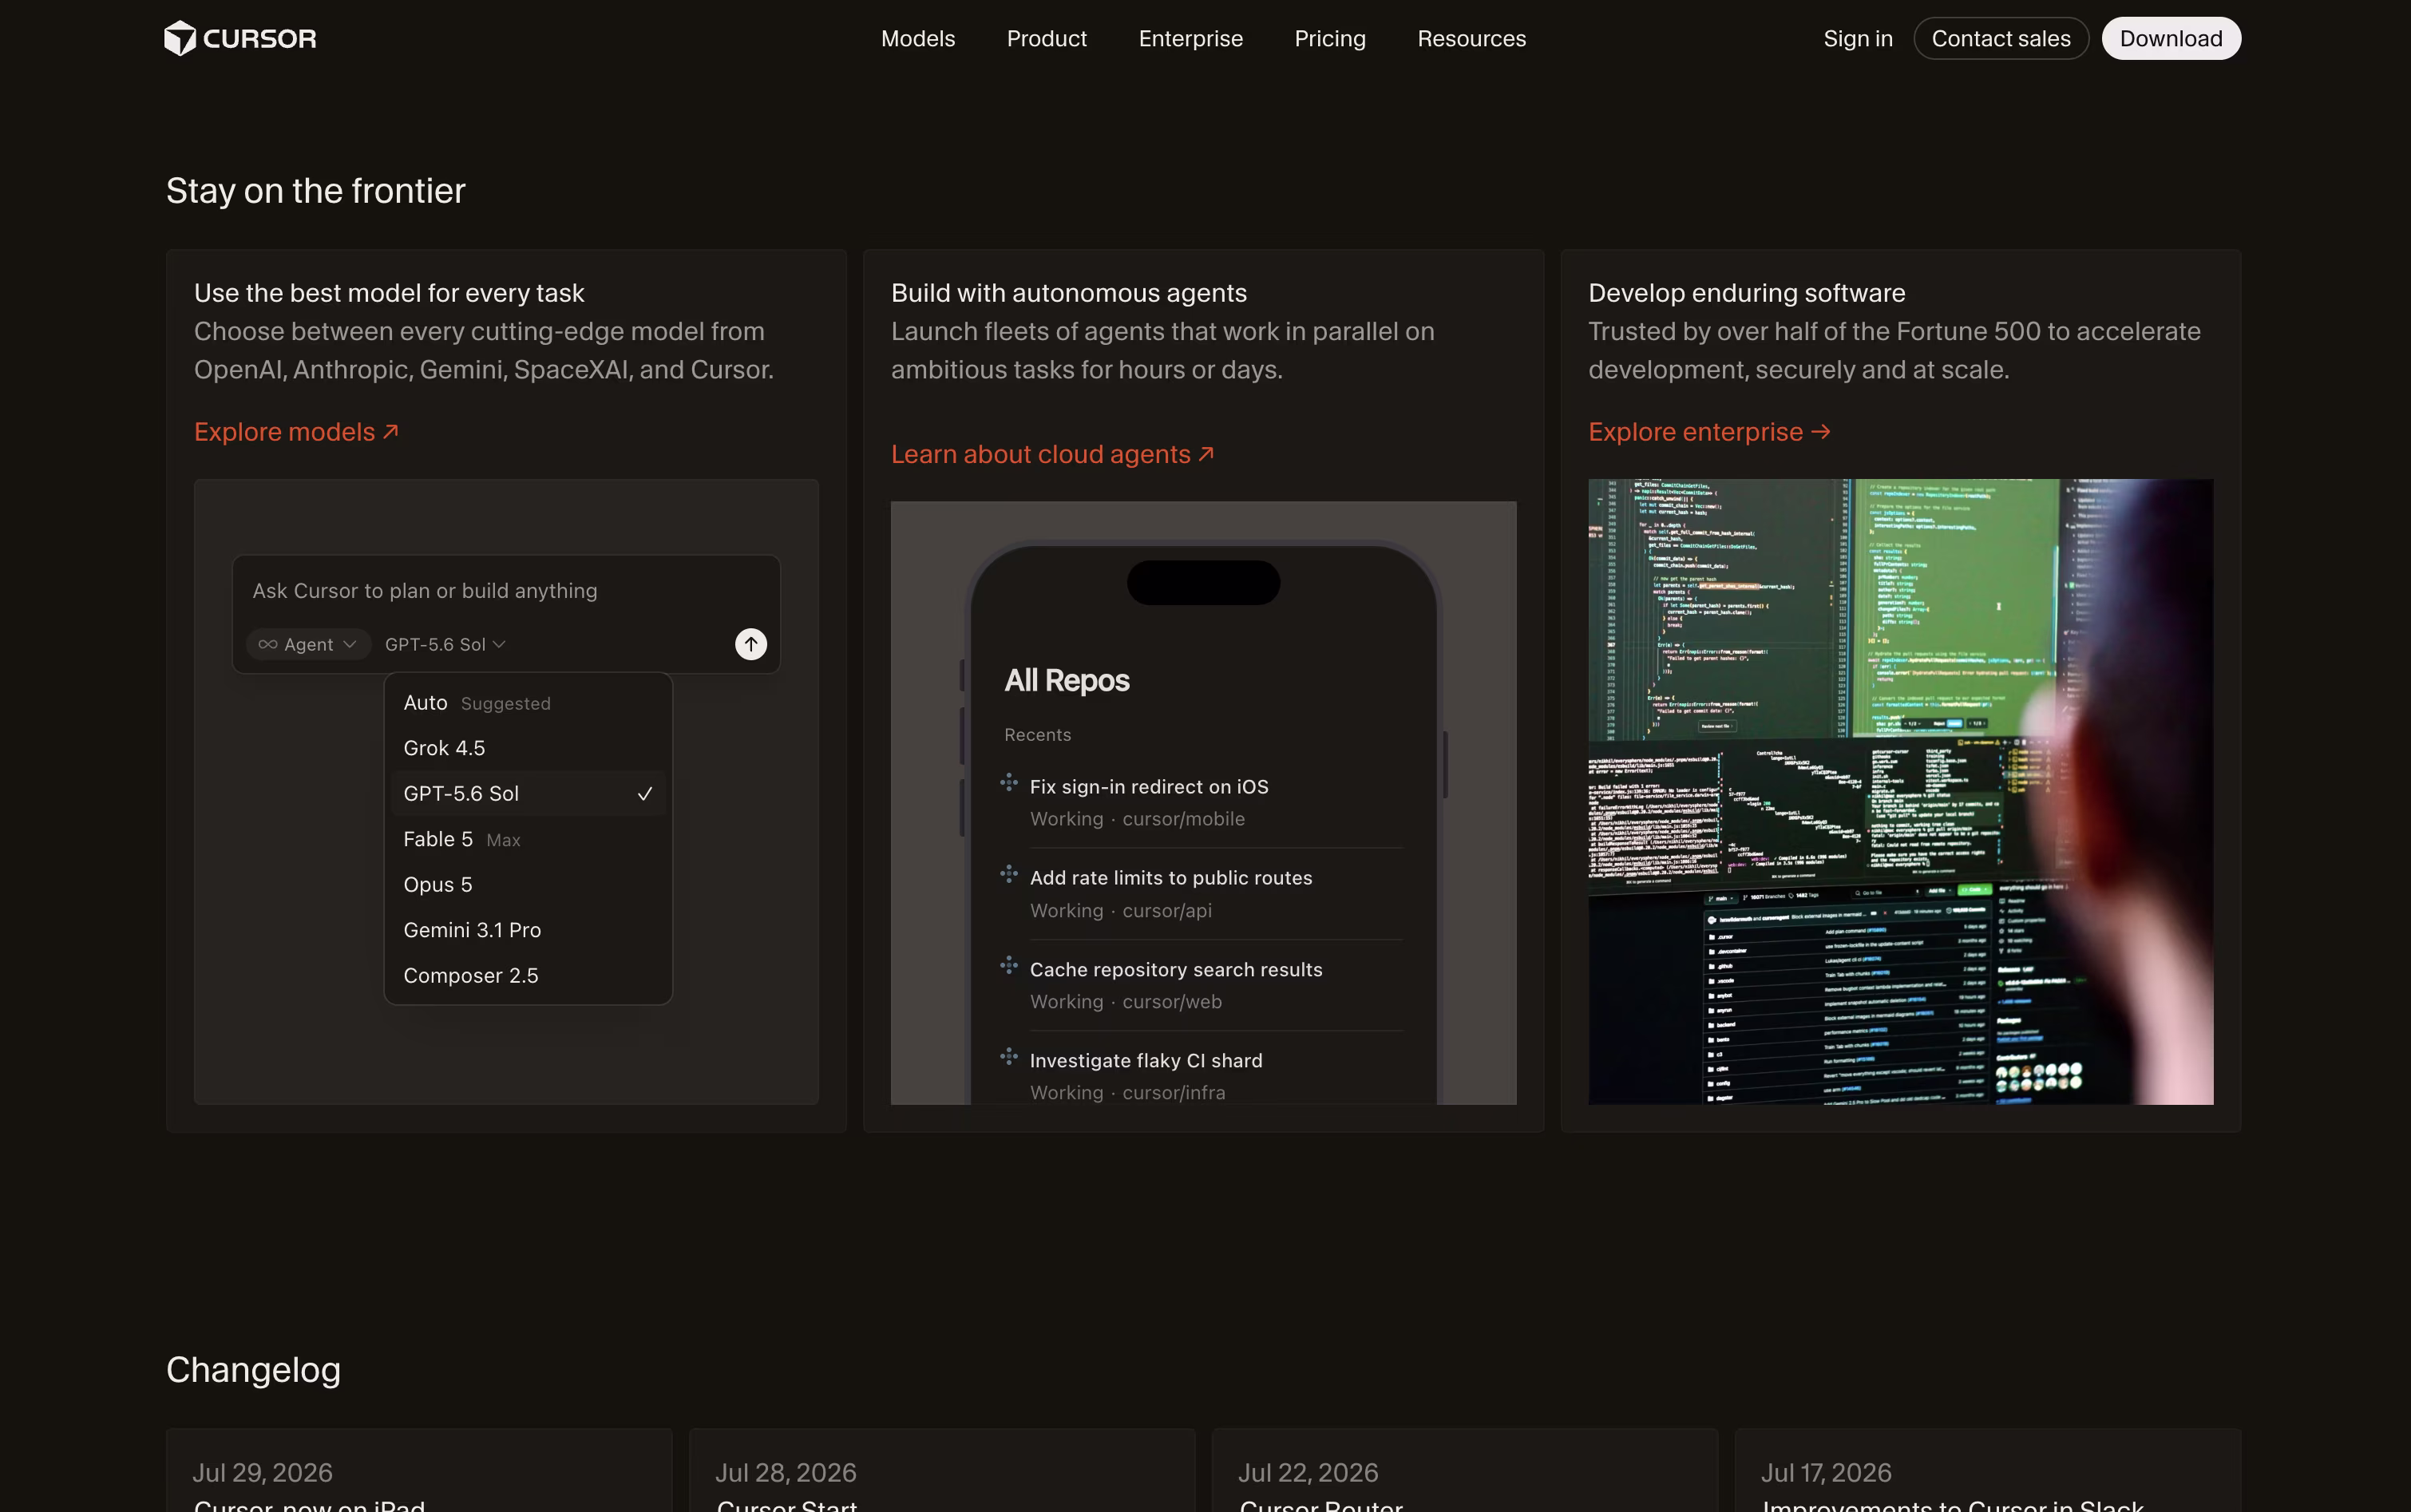
Task: Click the status icon beside Add rate limits
Action: [x=1009, y=874]
